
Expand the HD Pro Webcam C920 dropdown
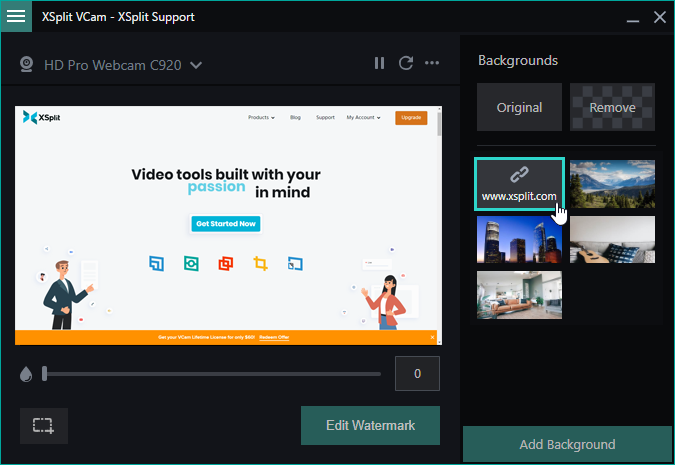[x=196, y=65]
